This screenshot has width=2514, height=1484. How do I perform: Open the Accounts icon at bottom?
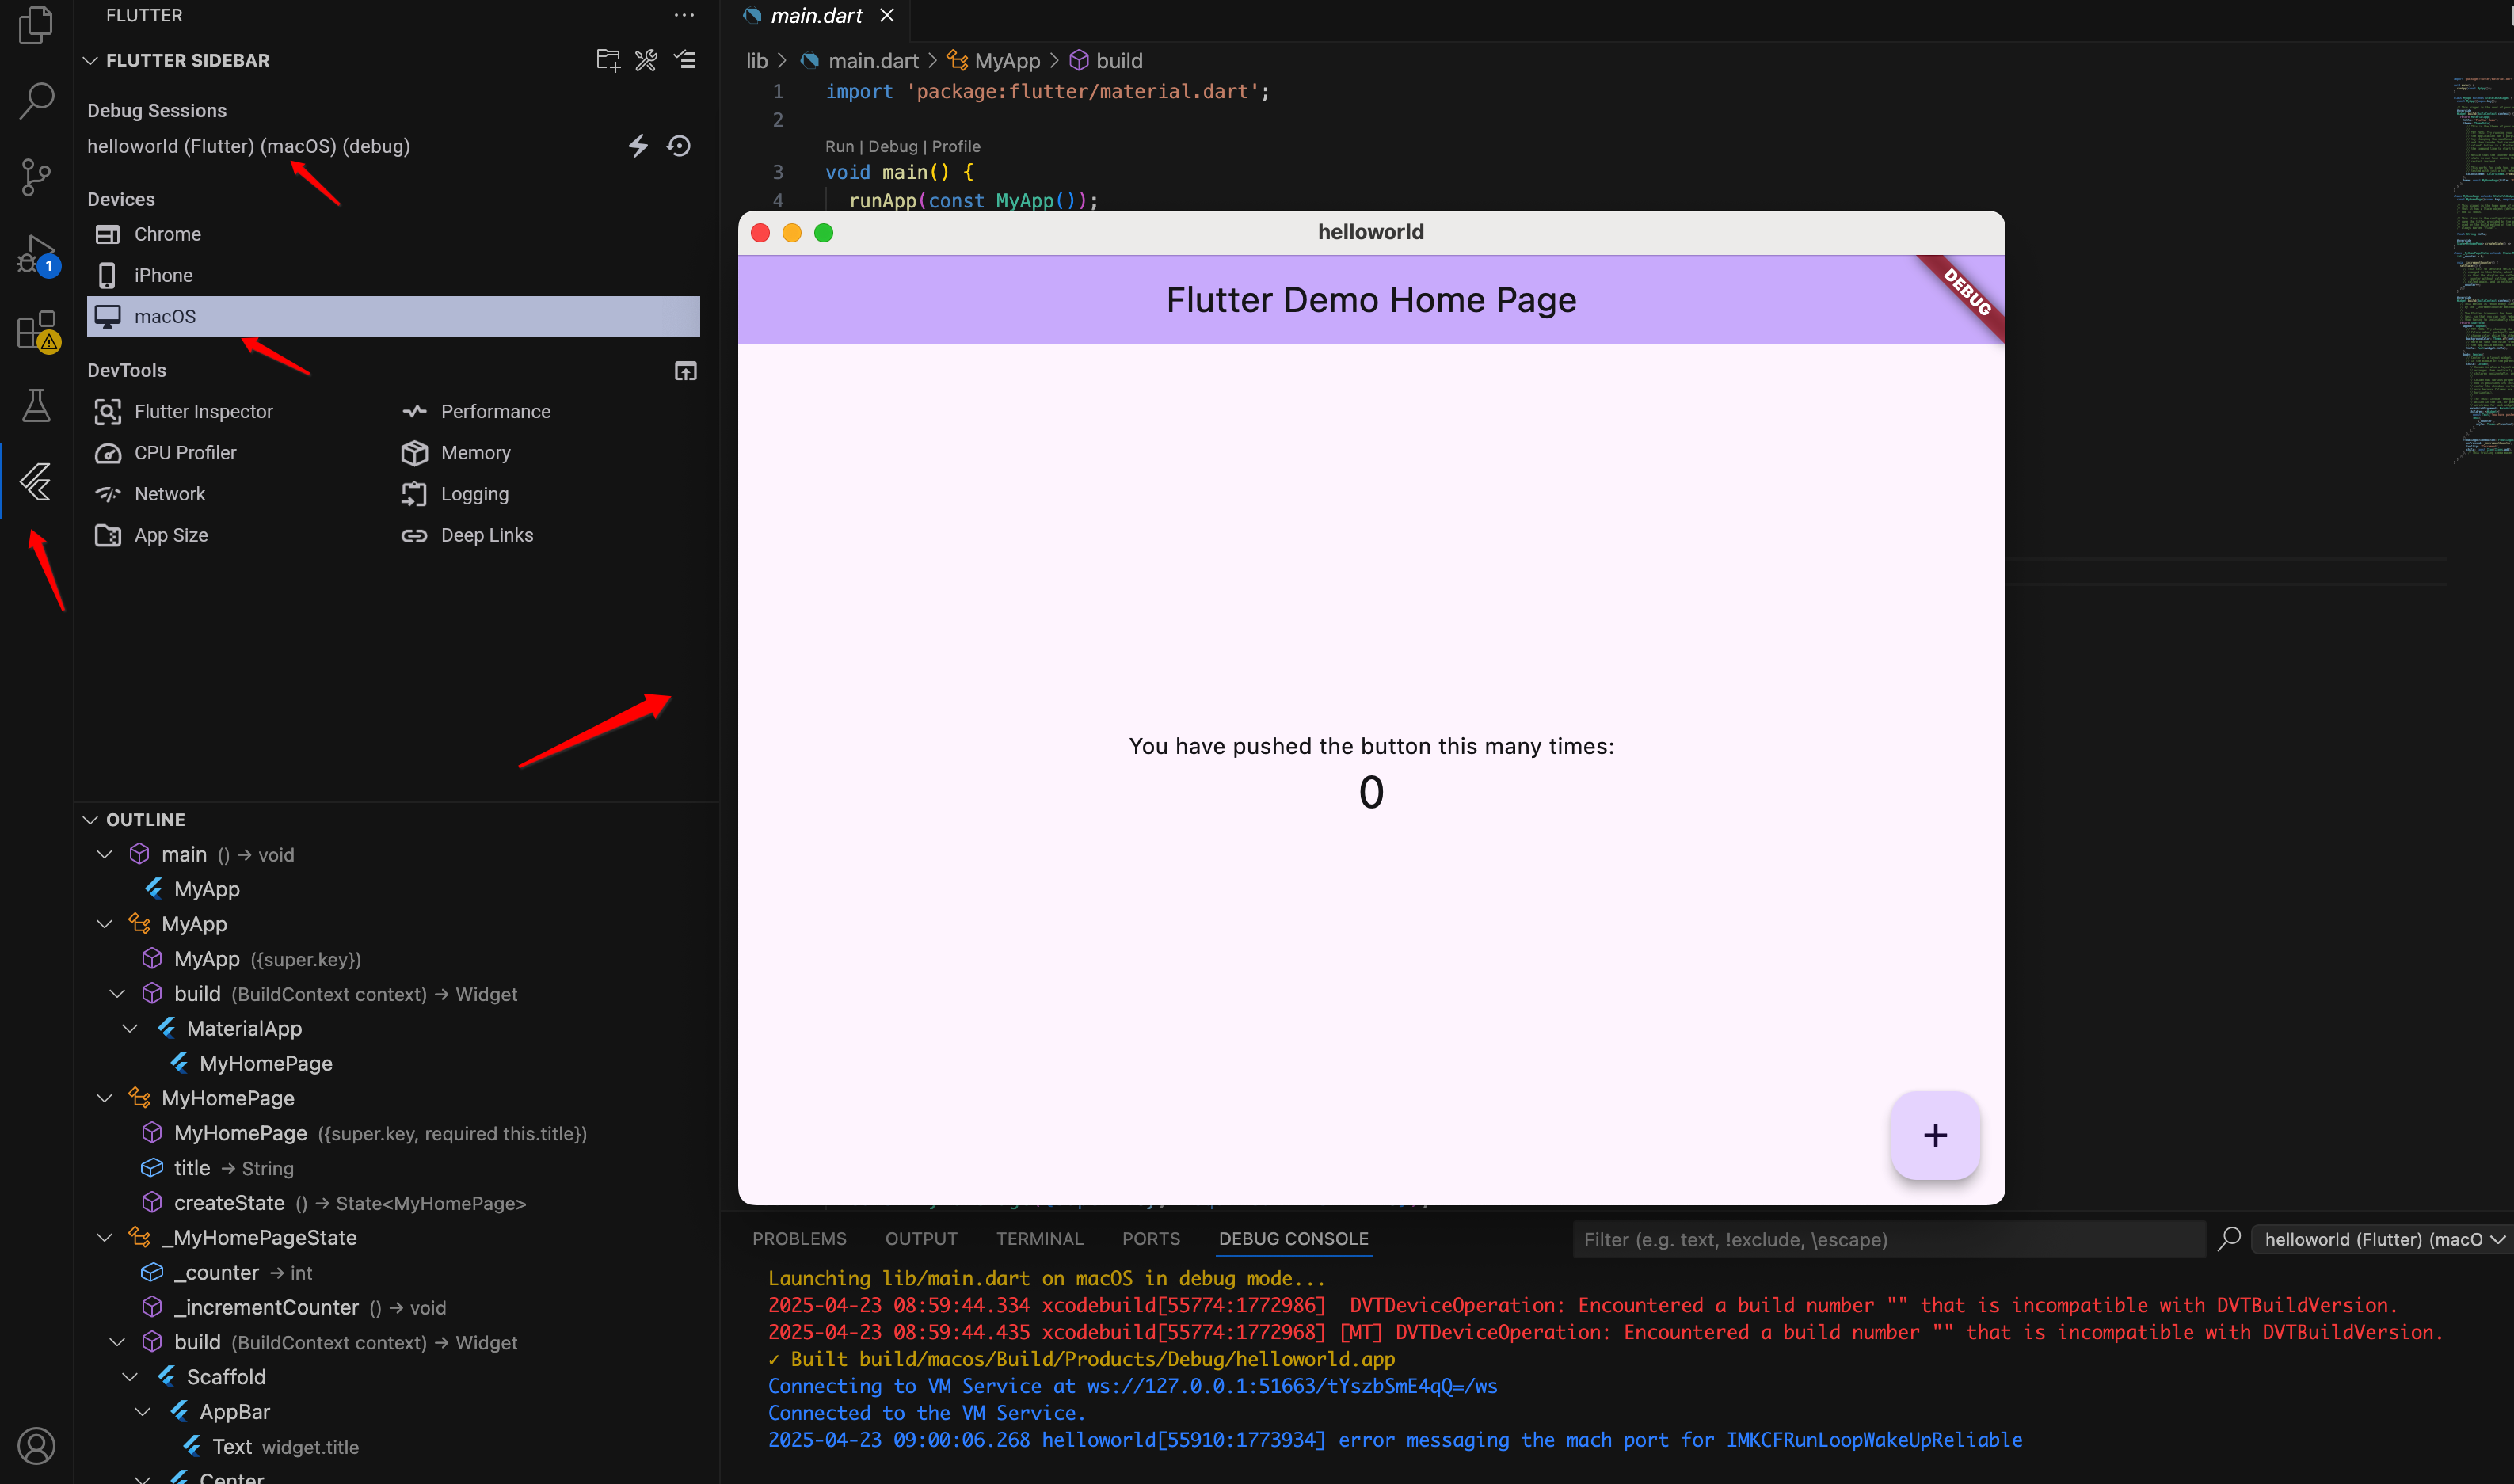tap(36, 1446)
